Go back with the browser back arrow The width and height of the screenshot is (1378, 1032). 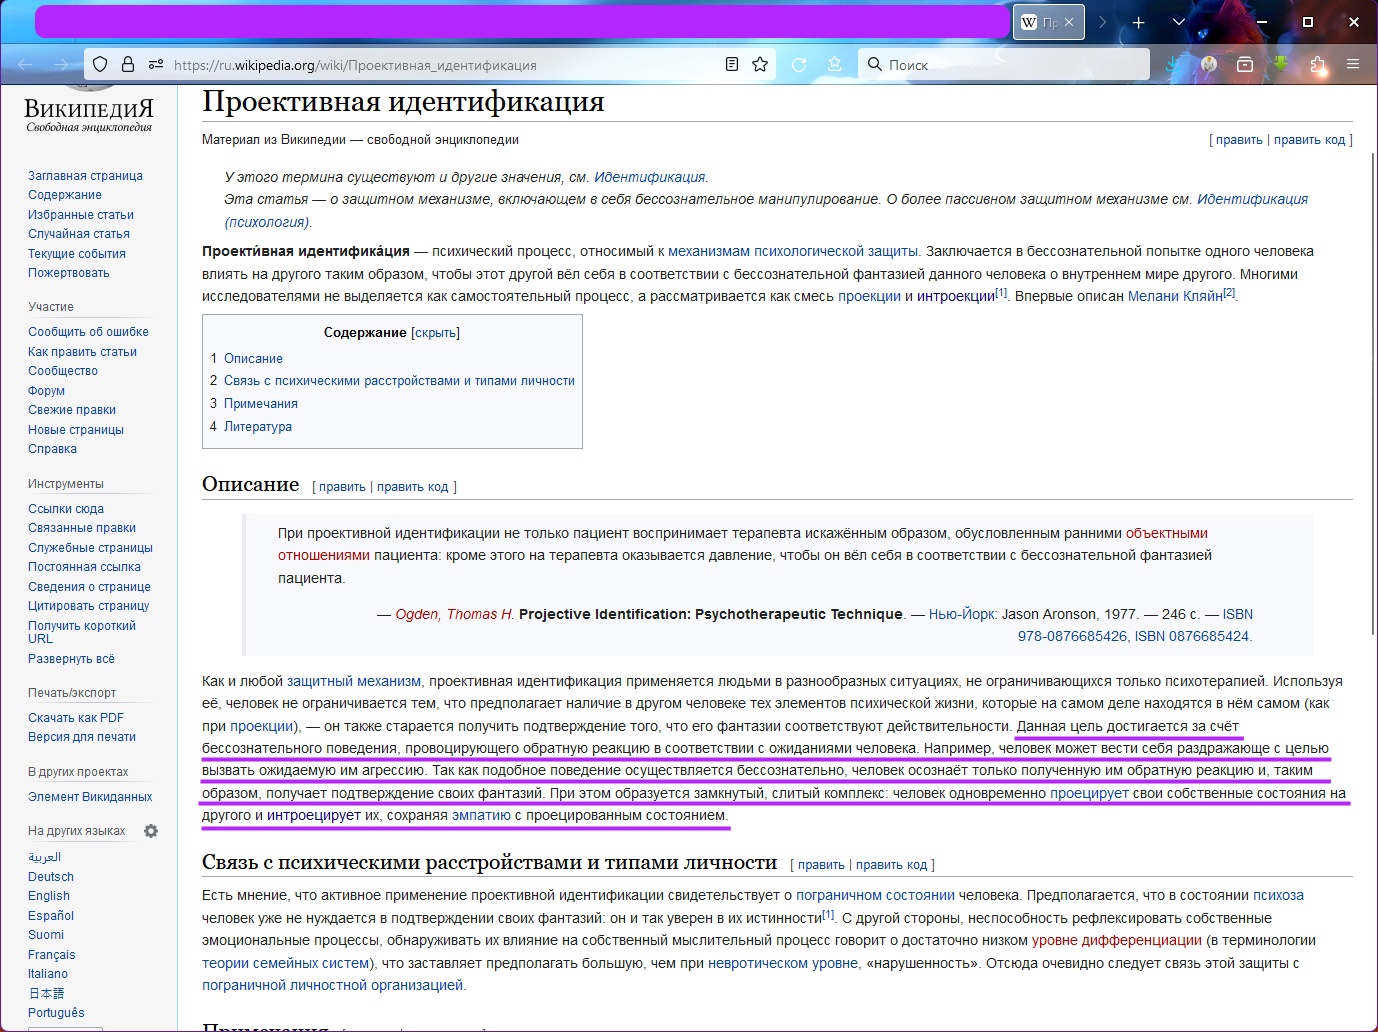[25, 65]
